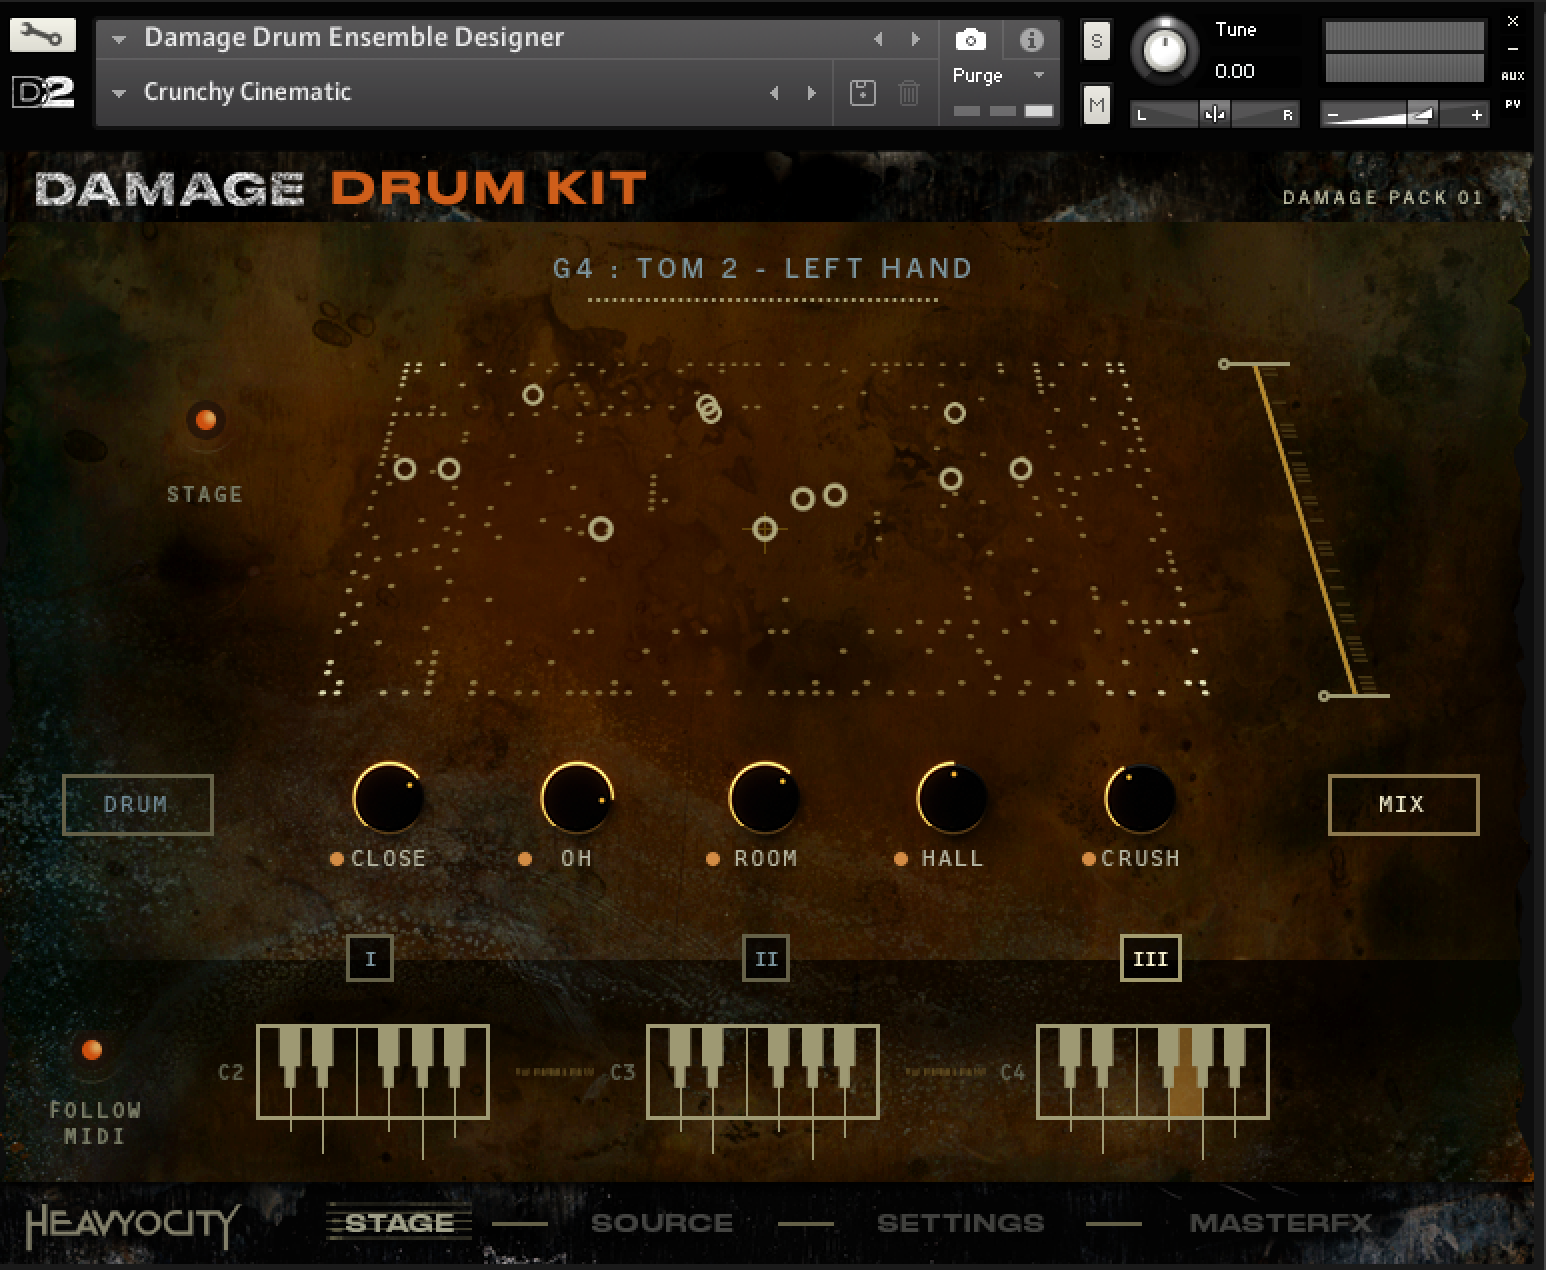Open the wrench instrument edit icon
The height and width of the screenshot is (1270, 1546).
click(42, 36)
